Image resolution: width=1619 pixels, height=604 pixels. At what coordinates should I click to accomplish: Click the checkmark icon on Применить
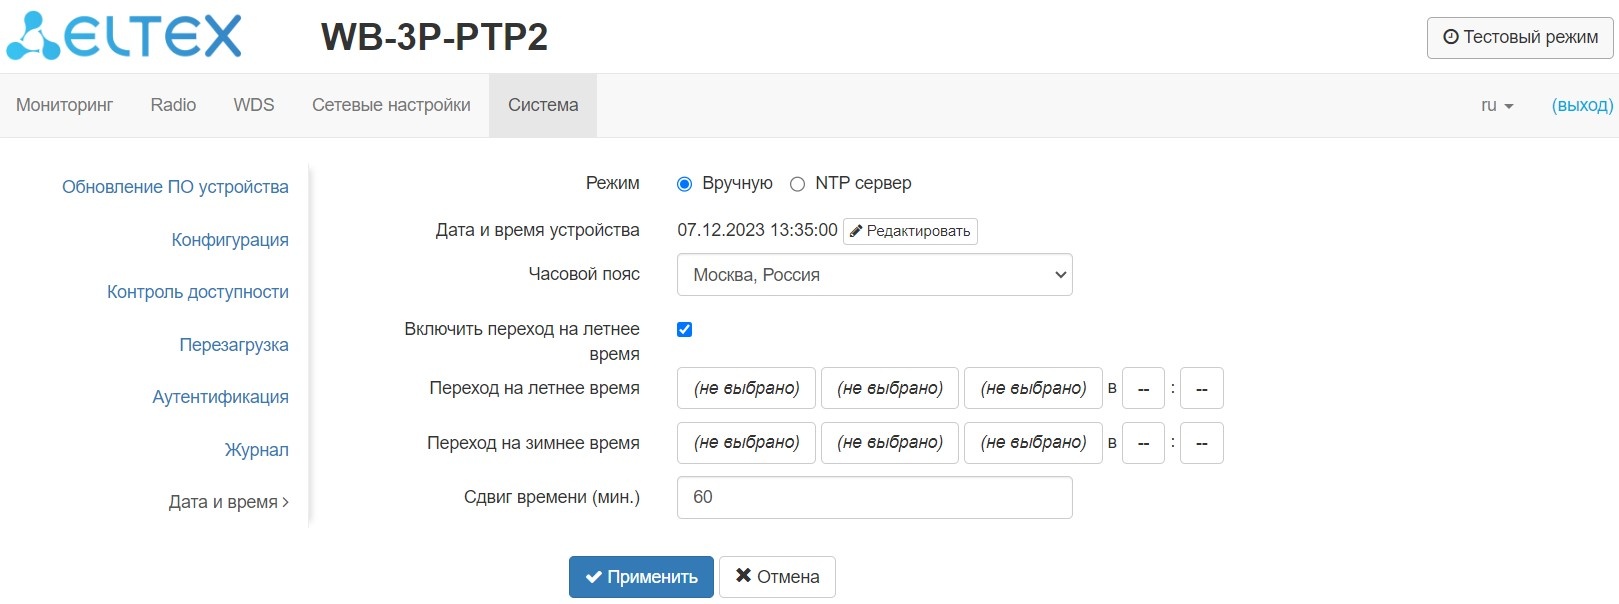click(594, 577)
